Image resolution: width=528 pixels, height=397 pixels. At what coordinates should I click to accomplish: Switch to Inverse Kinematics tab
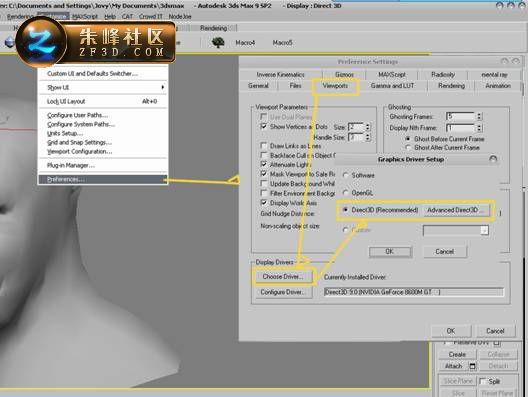[x=280, y=75]
